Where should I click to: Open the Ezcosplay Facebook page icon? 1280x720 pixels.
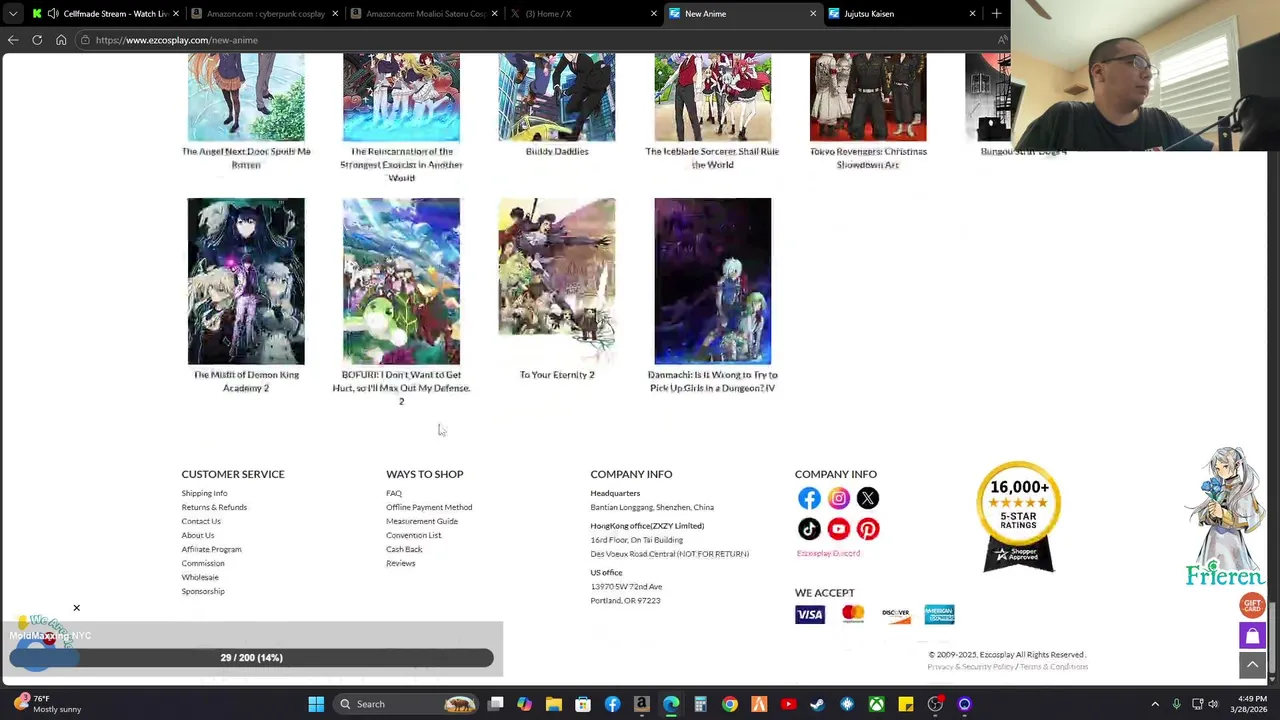tap(809, 498)
